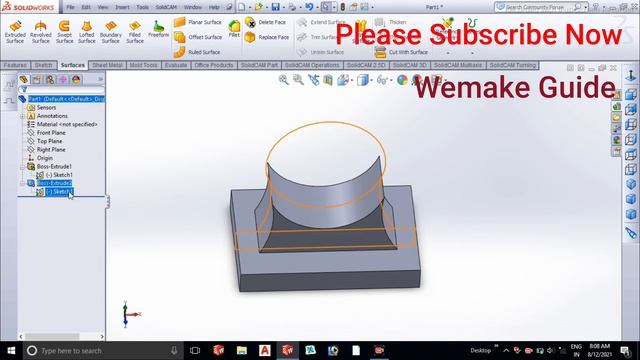Switch to the Evaluate tab

pos(176,65)
